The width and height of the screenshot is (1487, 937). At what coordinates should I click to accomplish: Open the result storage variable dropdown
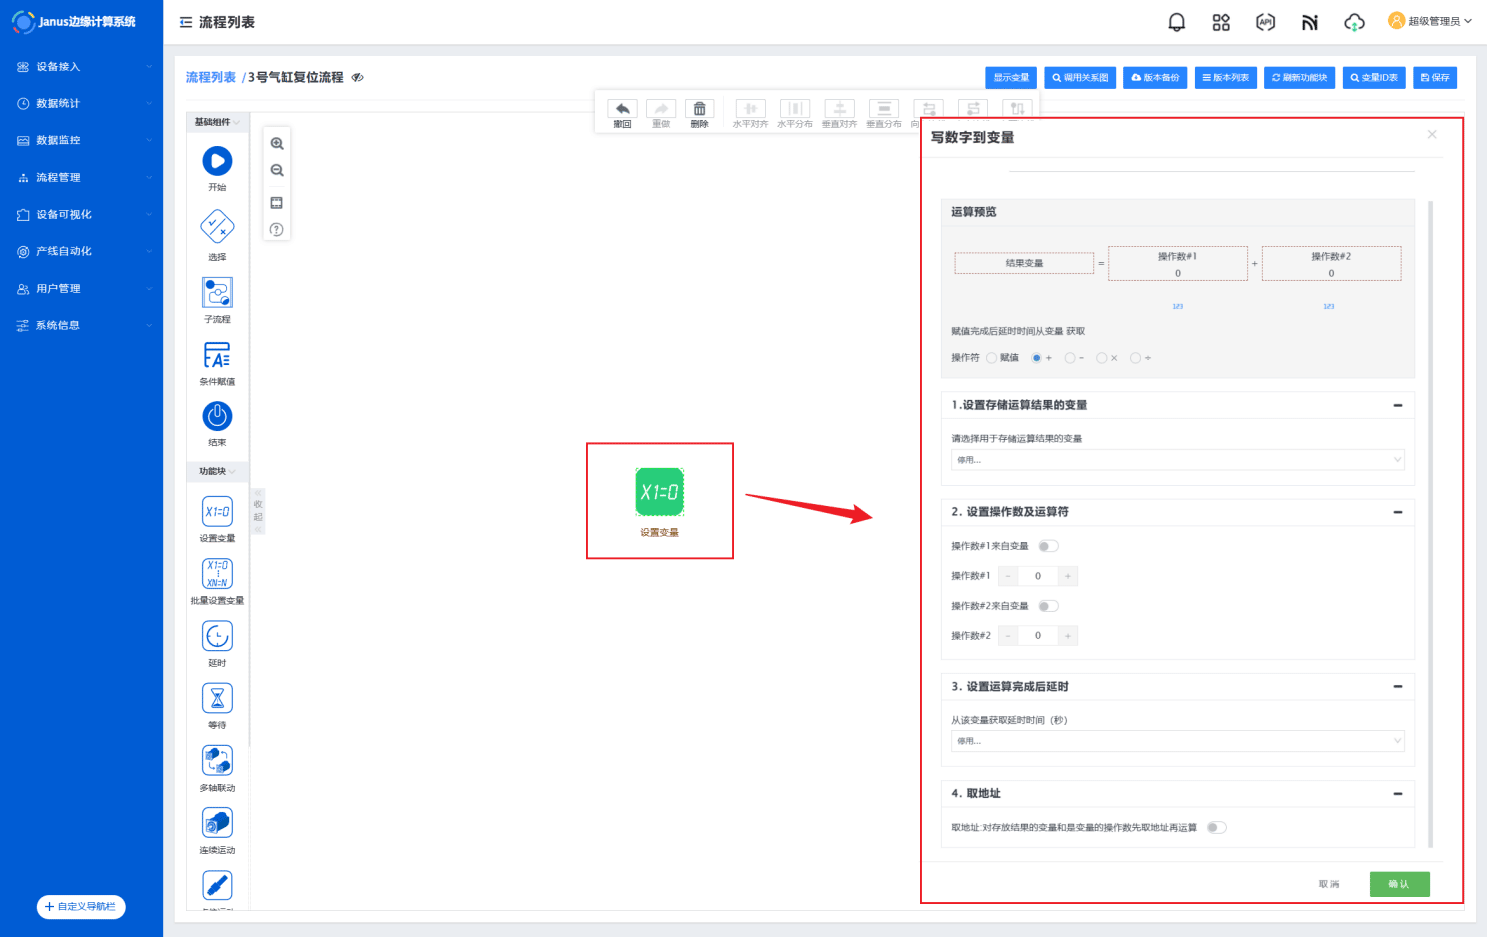pyautogui.click(x=1177, y=460)
